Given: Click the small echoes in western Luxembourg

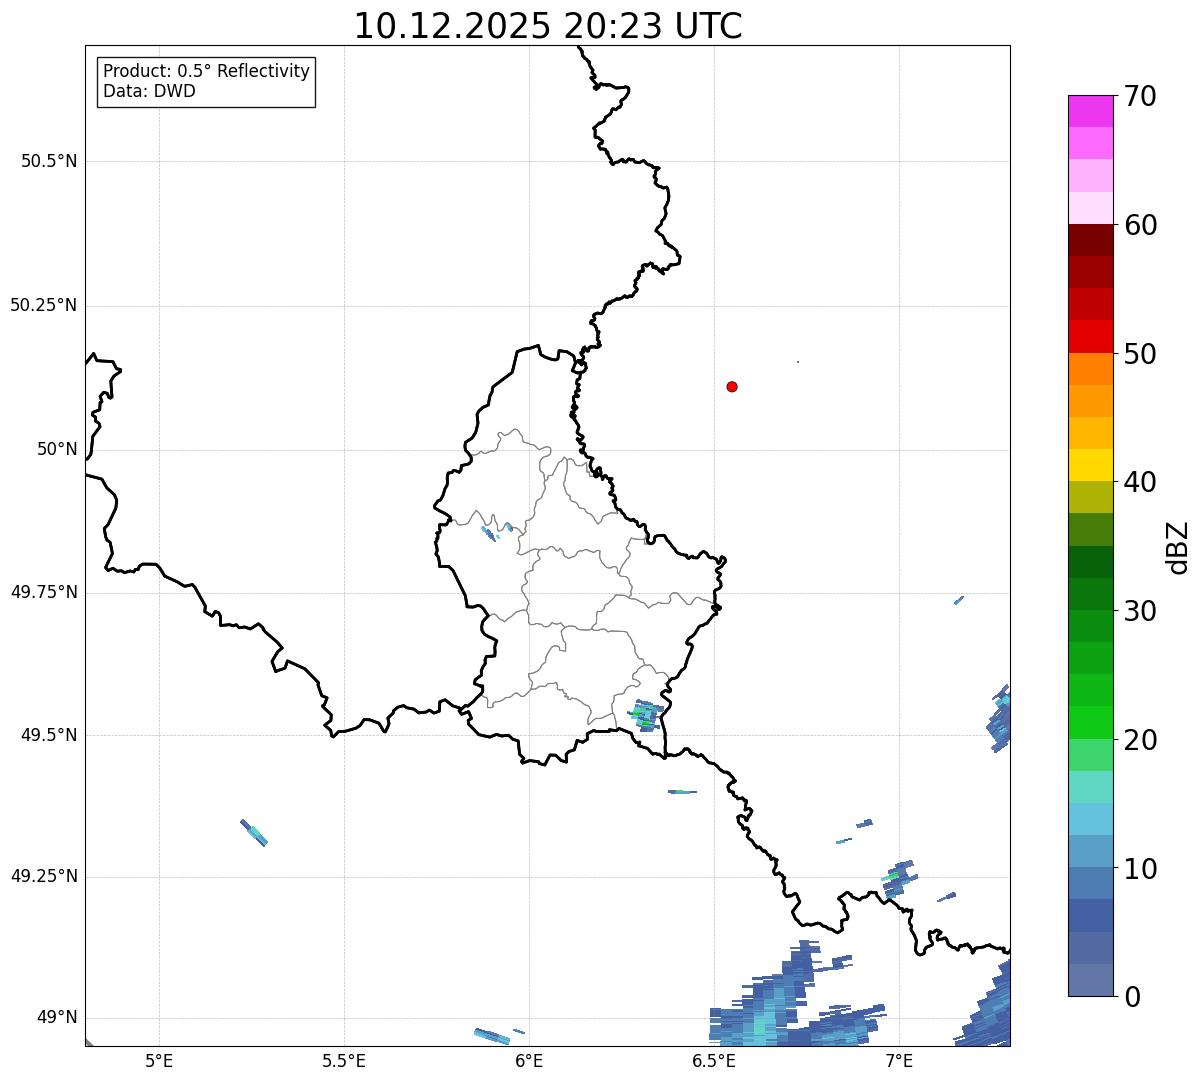Looking at the screenshot, I should click(497, 531).
